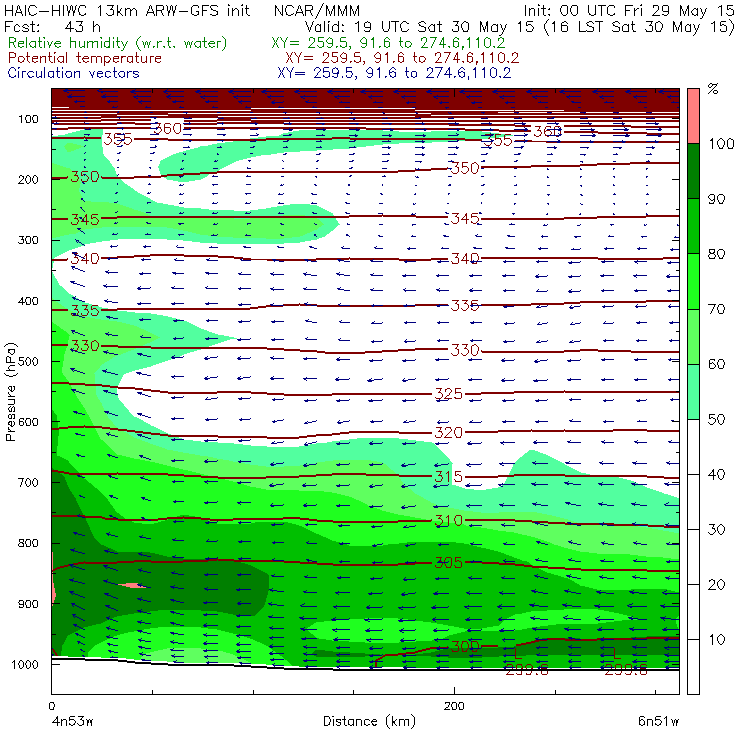Viewport: 740px width, 740px height.
Task: Click the 'HAIC-HIWC 13km ARW-GFS init' title
Action: click(126, 11)
